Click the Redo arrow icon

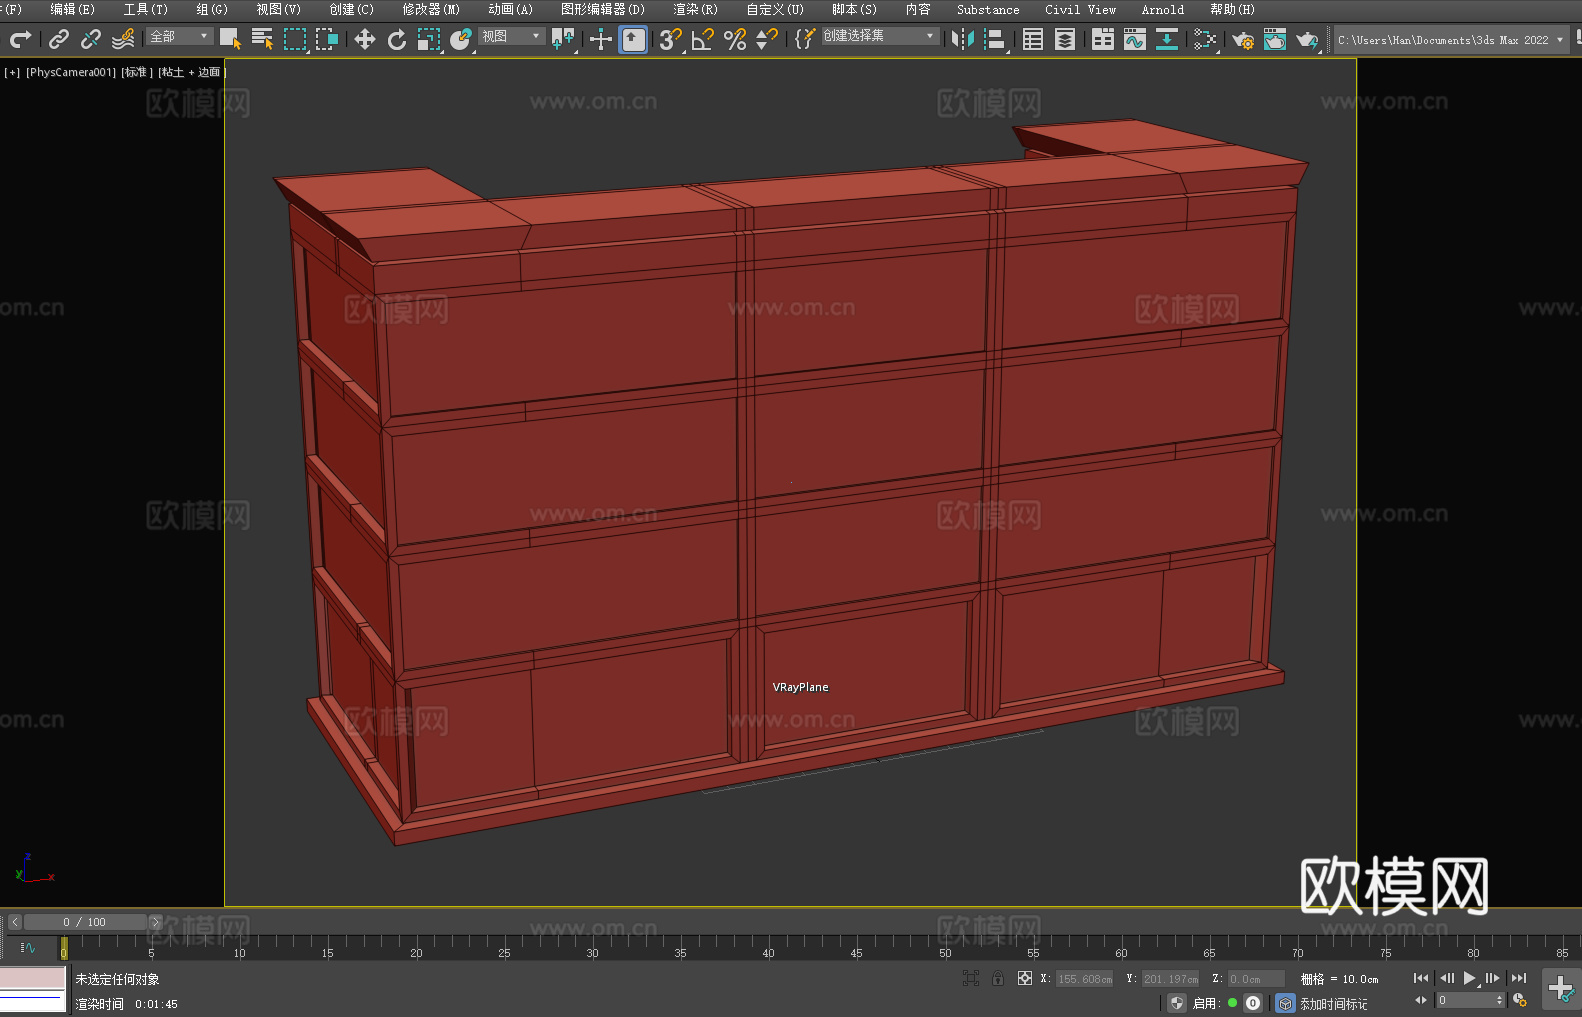[x=20, y=39]
